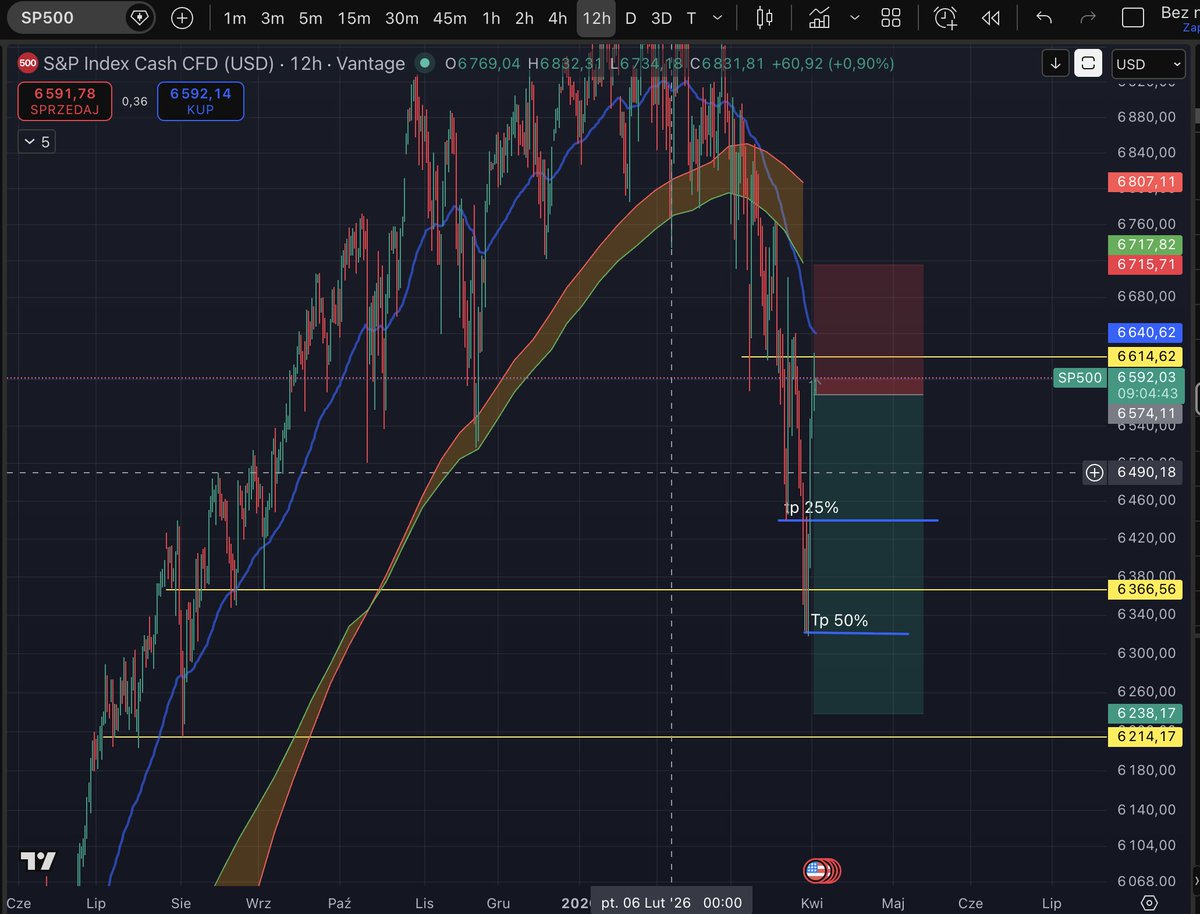This screenshot has height=914, width=1200.
Task: Click the 'Paź' month on time axis
Action: tap(340, 902)
